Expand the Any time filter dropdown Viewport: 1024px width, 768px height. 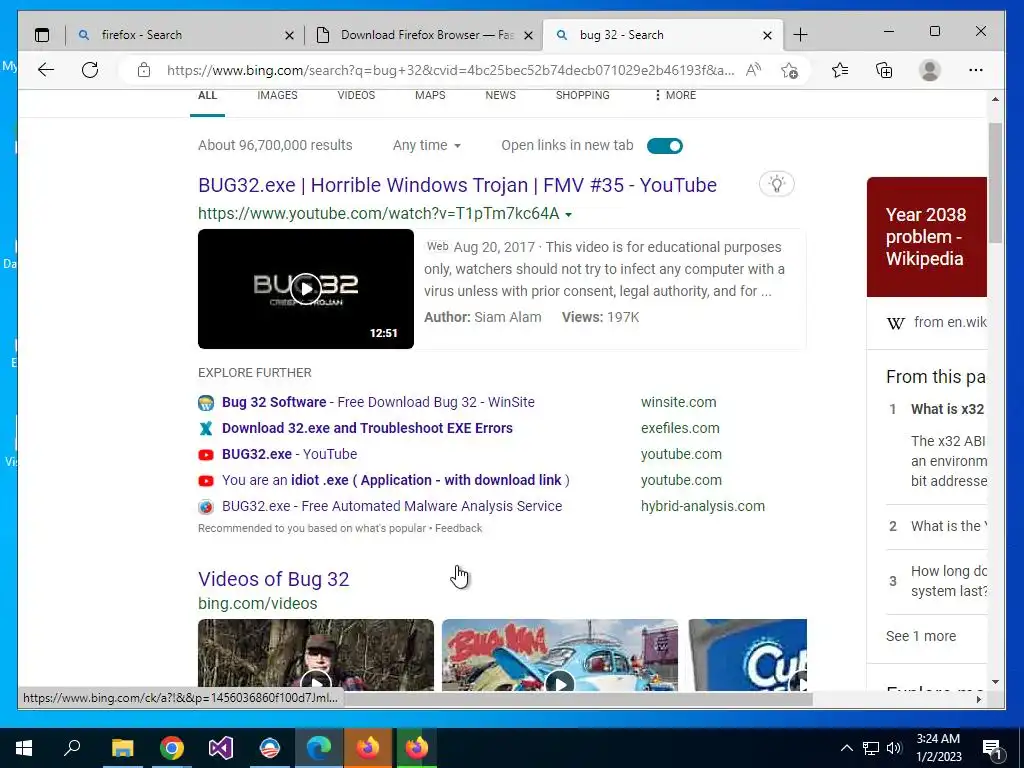426,146
